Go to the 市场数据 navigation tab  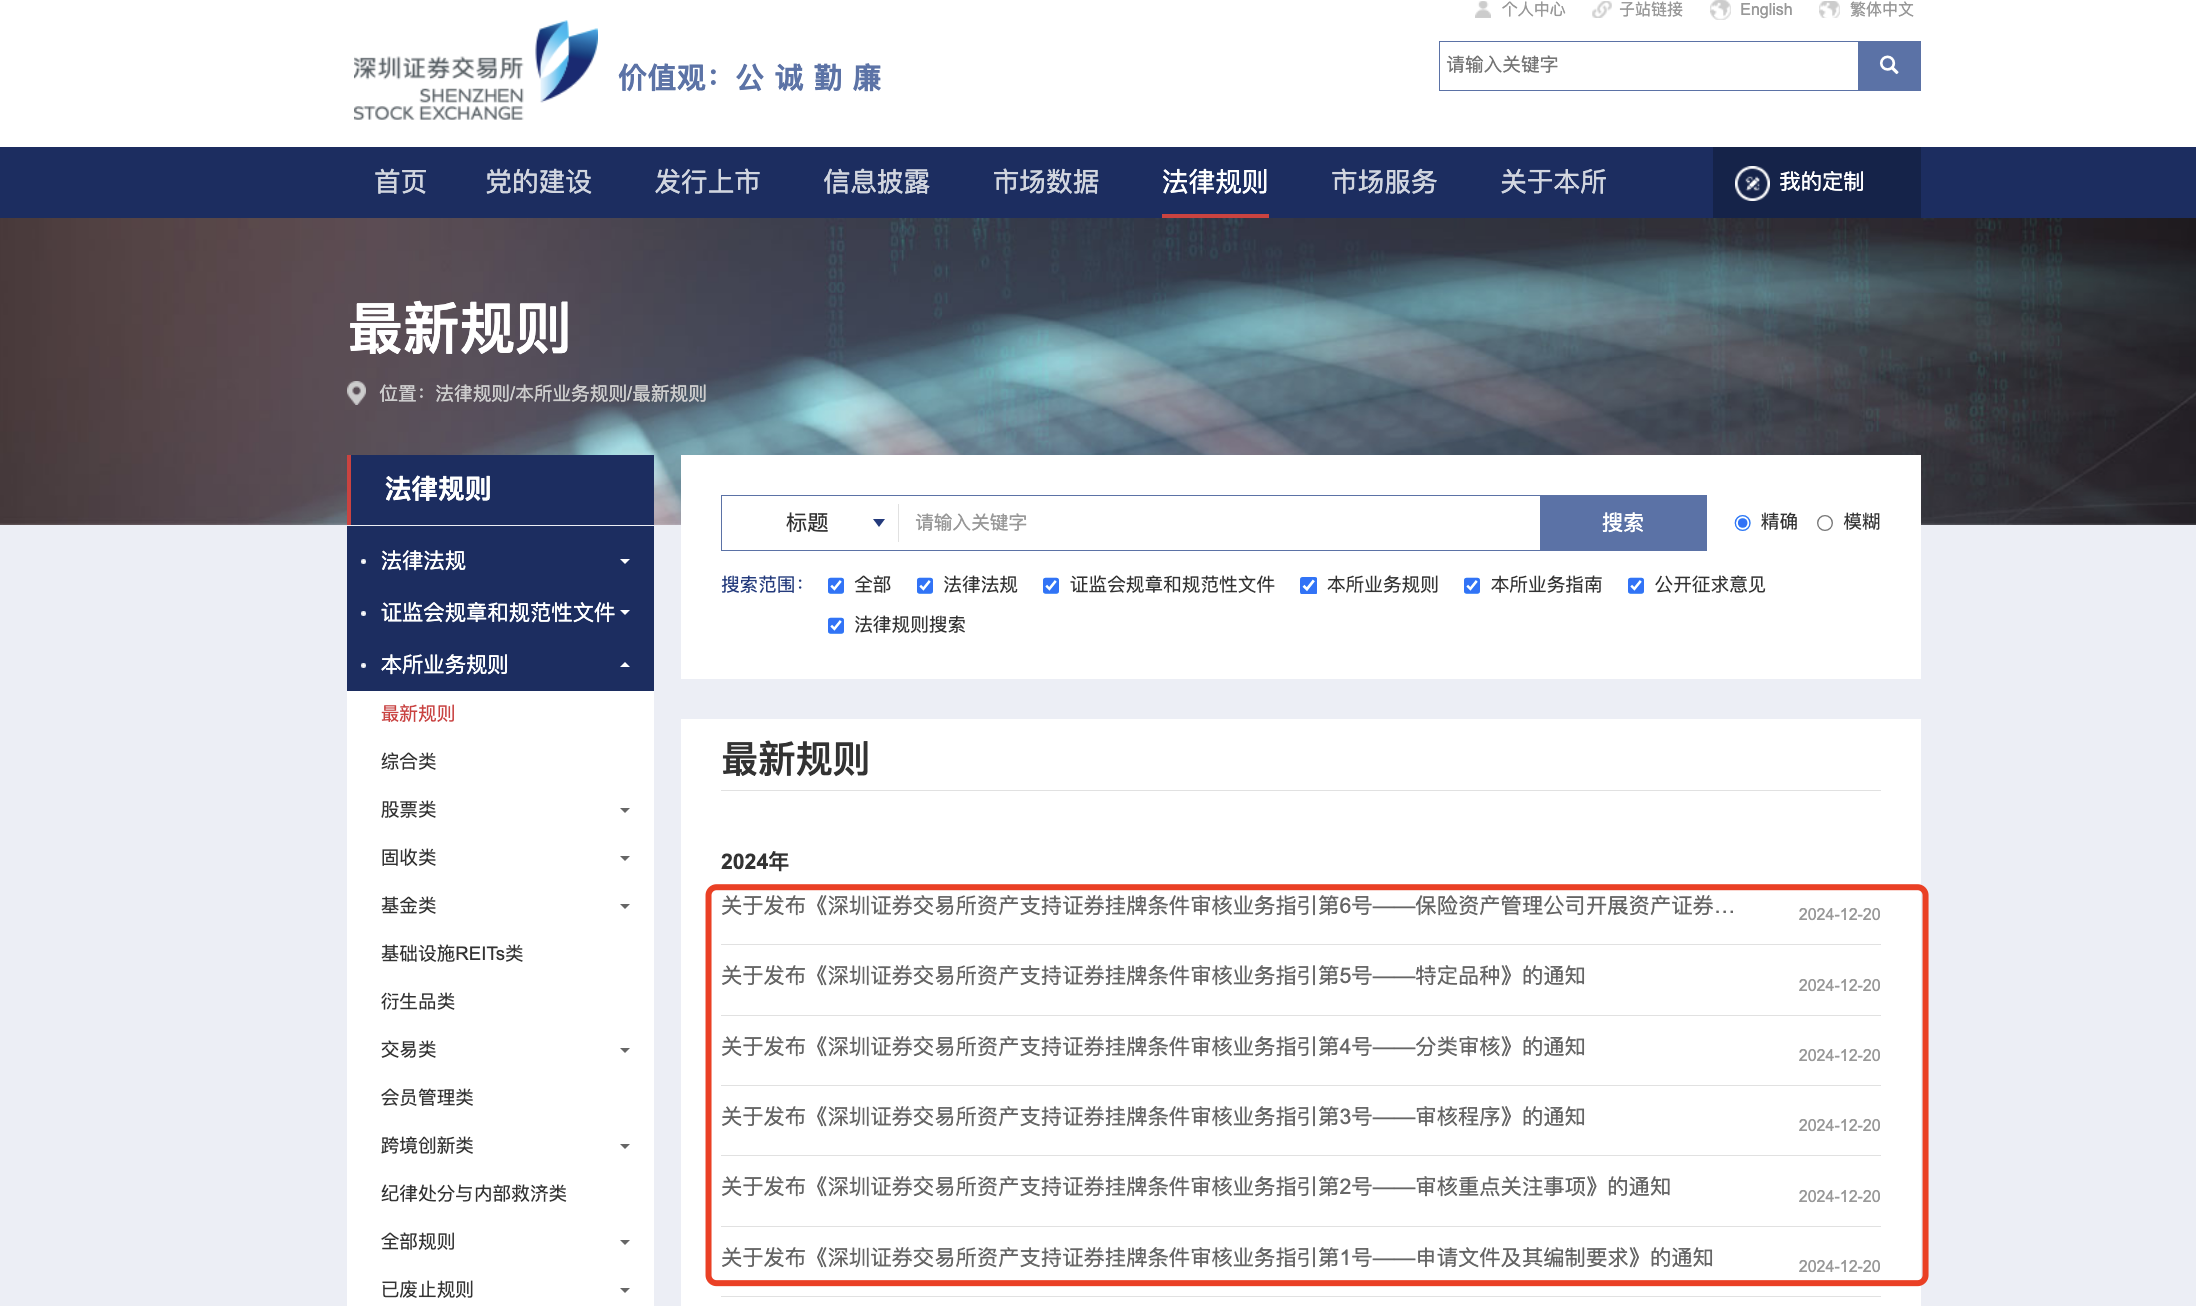coord(1045,182)
